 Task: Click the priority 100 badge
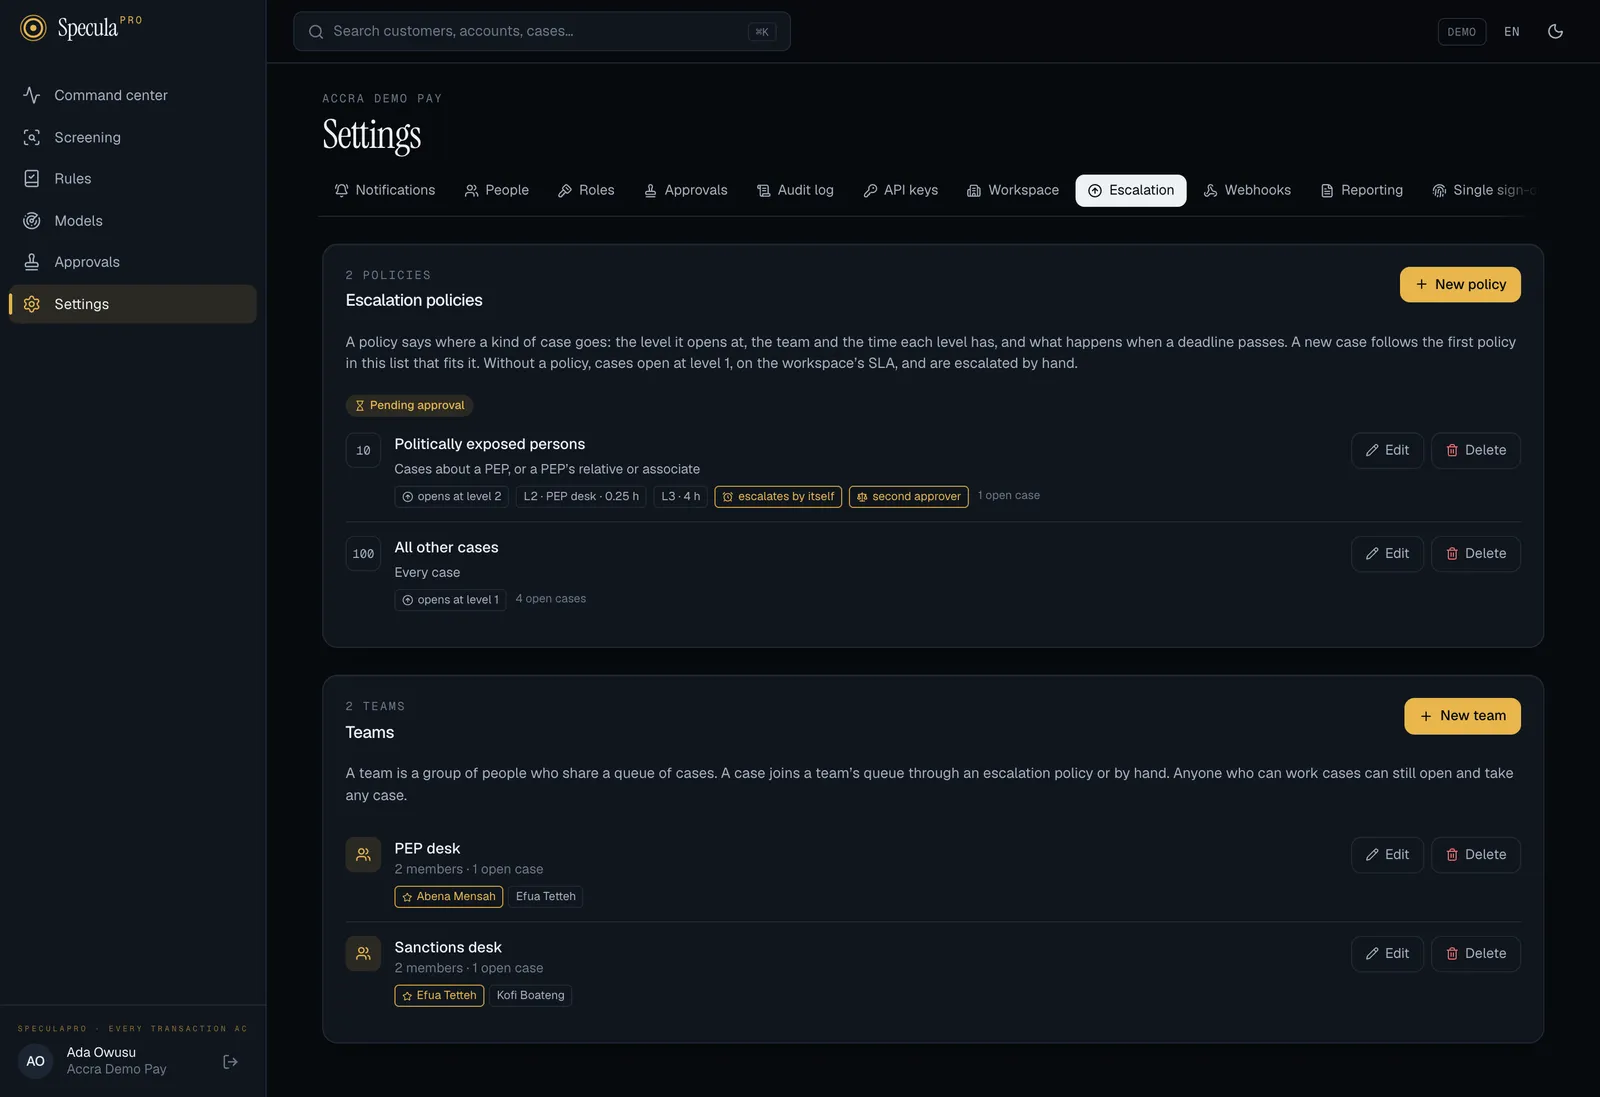pyautogui.click(x=363, y=553)
